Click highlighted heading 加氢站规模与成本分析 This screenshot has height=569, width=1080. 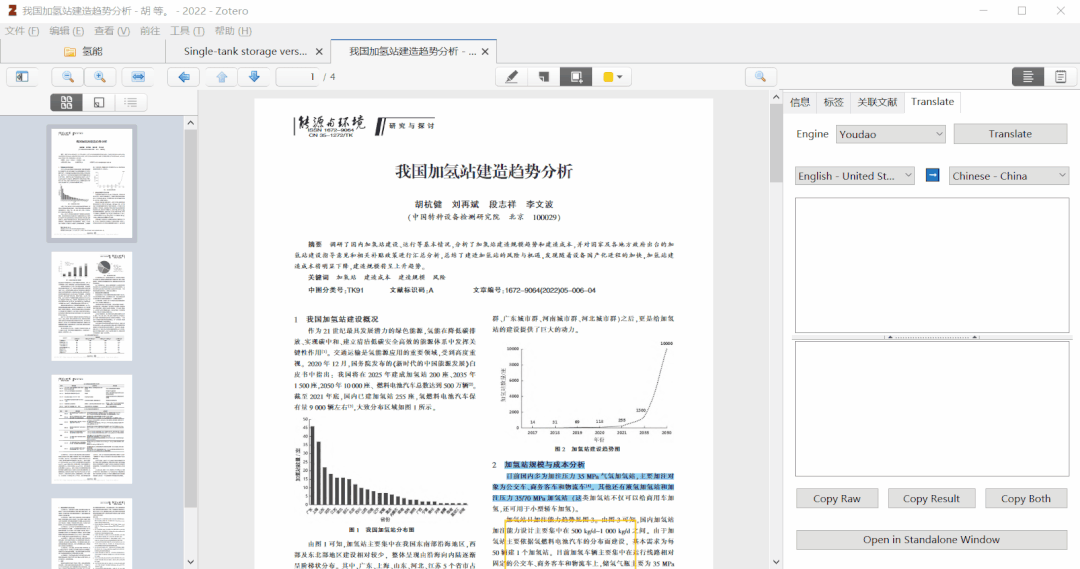544,465
